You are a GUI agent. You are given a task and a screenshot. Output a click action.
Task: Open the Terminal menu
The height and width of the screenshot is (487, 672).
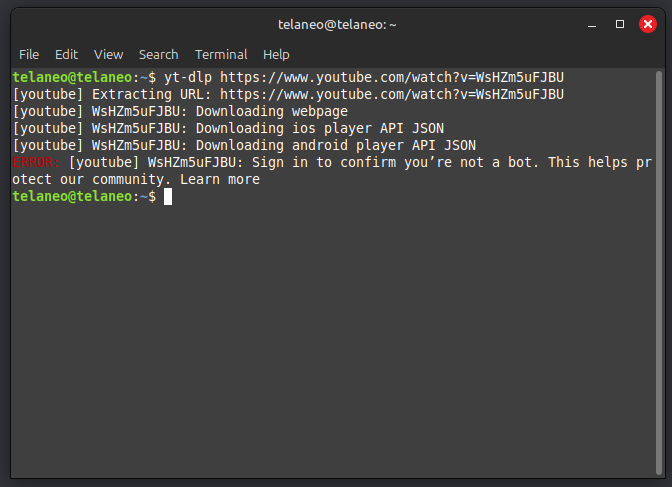point(221,54)
